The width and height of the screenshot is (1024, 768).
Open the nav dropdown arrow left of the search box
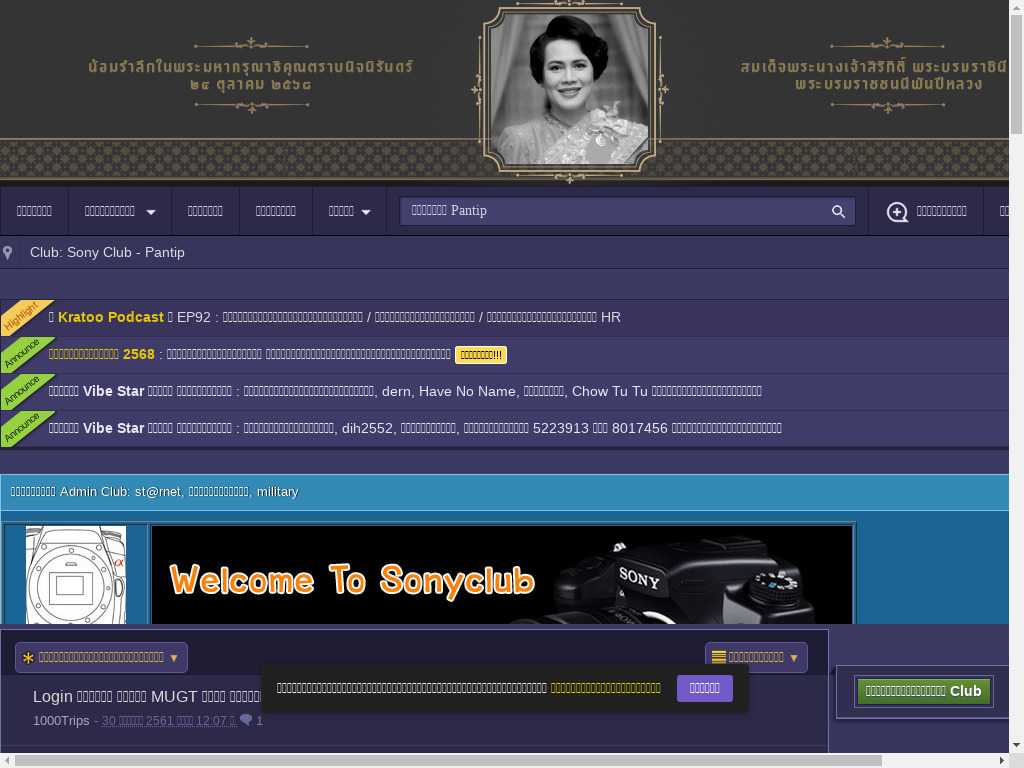click(x=366, y=212)
